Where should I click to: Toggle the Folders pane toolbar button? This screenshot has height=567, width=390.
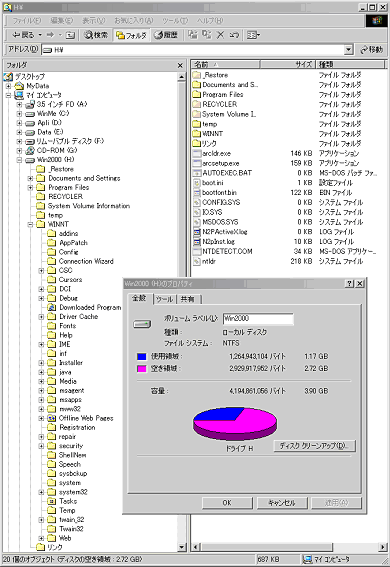131,35
